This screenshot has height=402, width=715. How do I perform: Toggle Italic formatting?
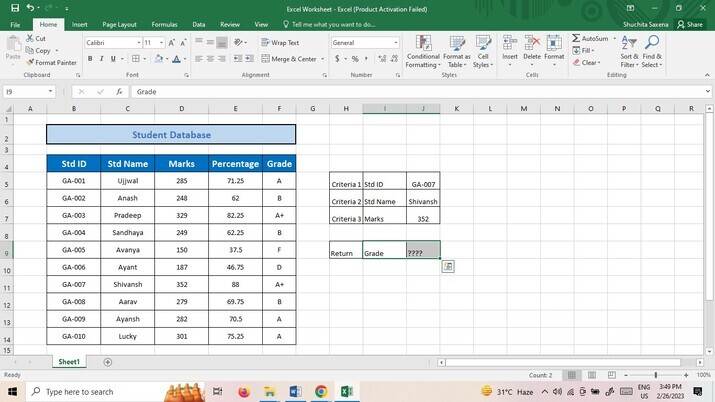(x=101, y=59)
